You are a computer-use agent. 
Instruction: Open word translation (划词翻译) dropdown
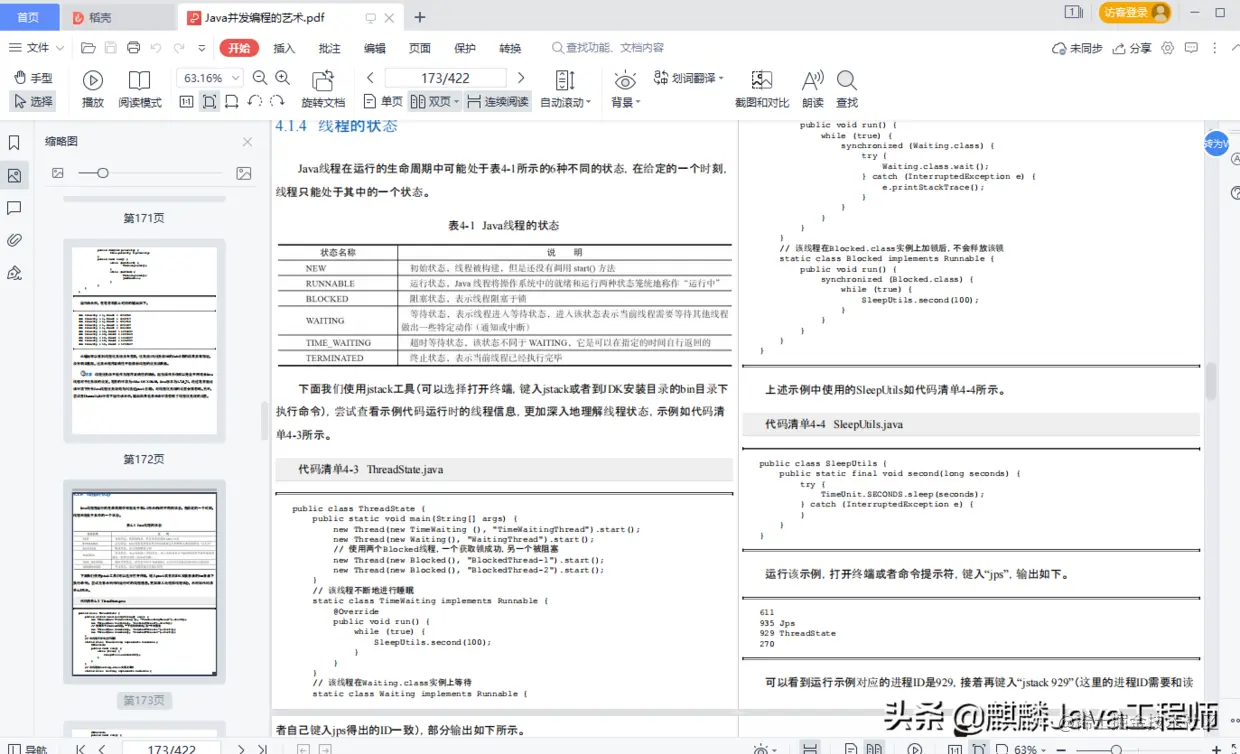click(688, 78)
